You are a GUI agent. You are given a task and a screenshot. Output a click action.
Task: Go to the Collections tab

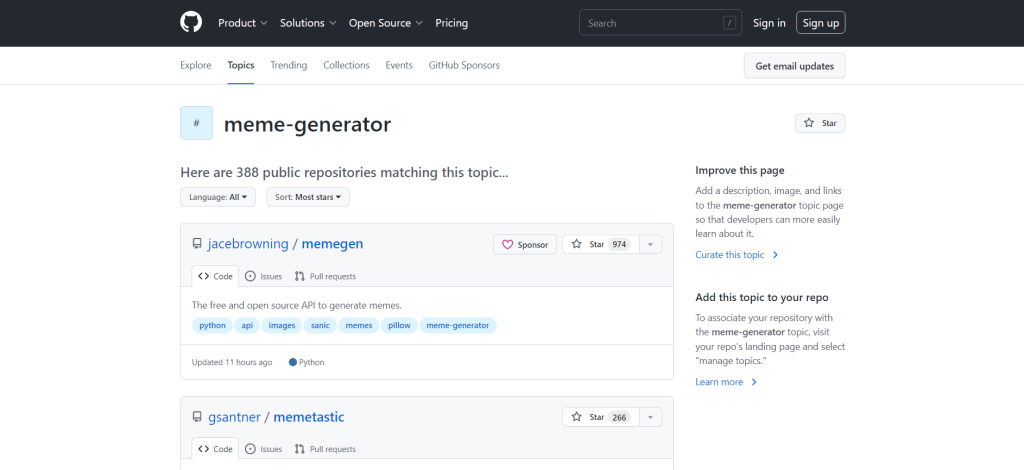[346, 65]
